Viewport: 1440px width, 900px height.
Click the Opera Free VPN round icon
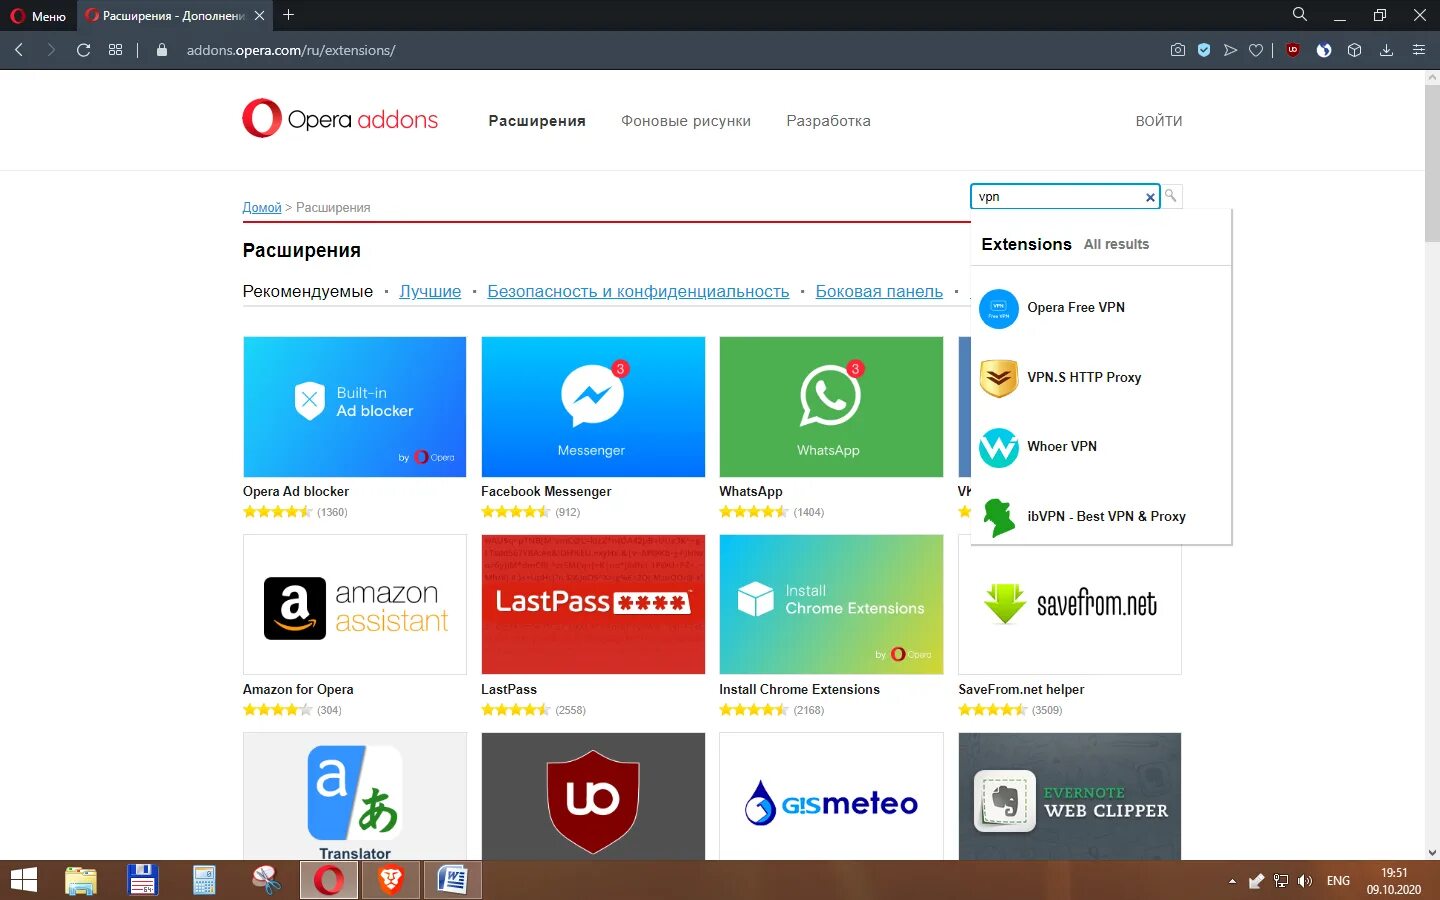998,309
